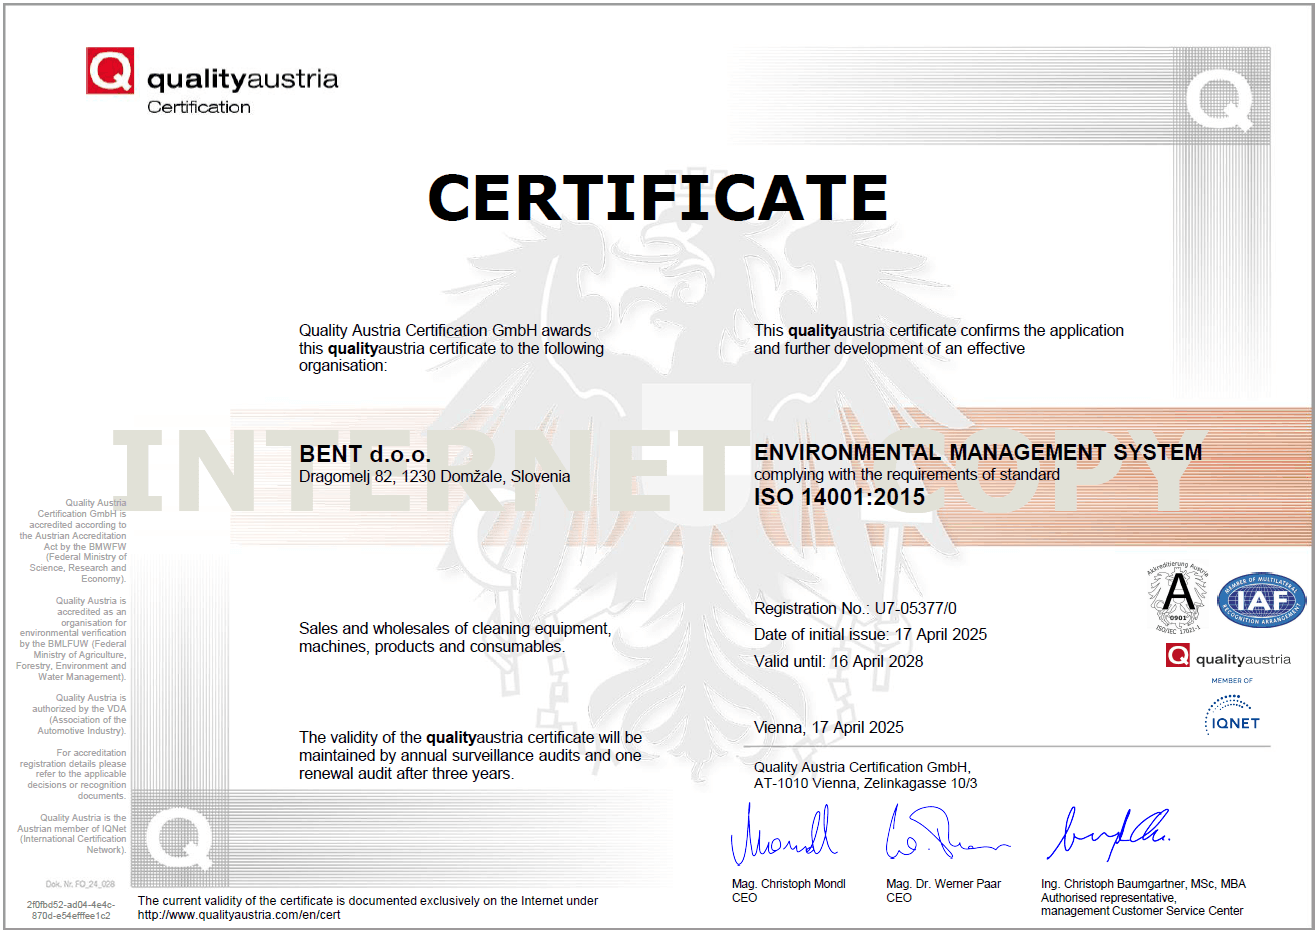Click the IAF accreditation badge
1316x931 pixels.
[x=1261, y=600]
